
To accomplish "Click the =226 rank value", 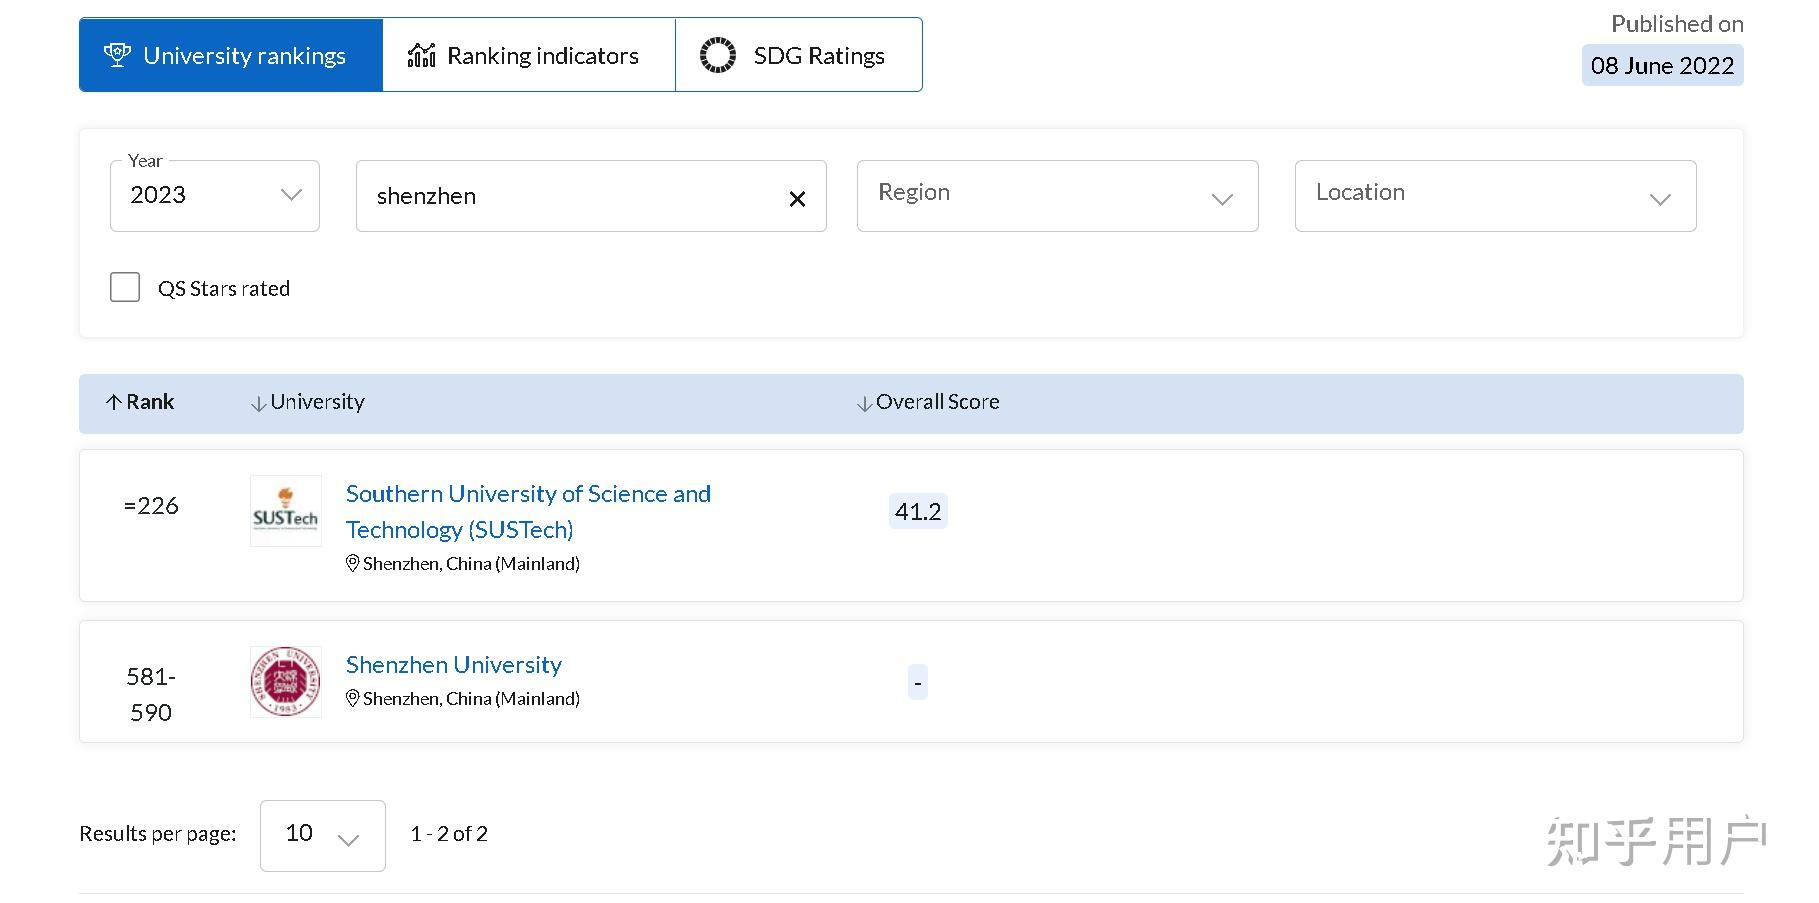I will (x=151, y=506).
